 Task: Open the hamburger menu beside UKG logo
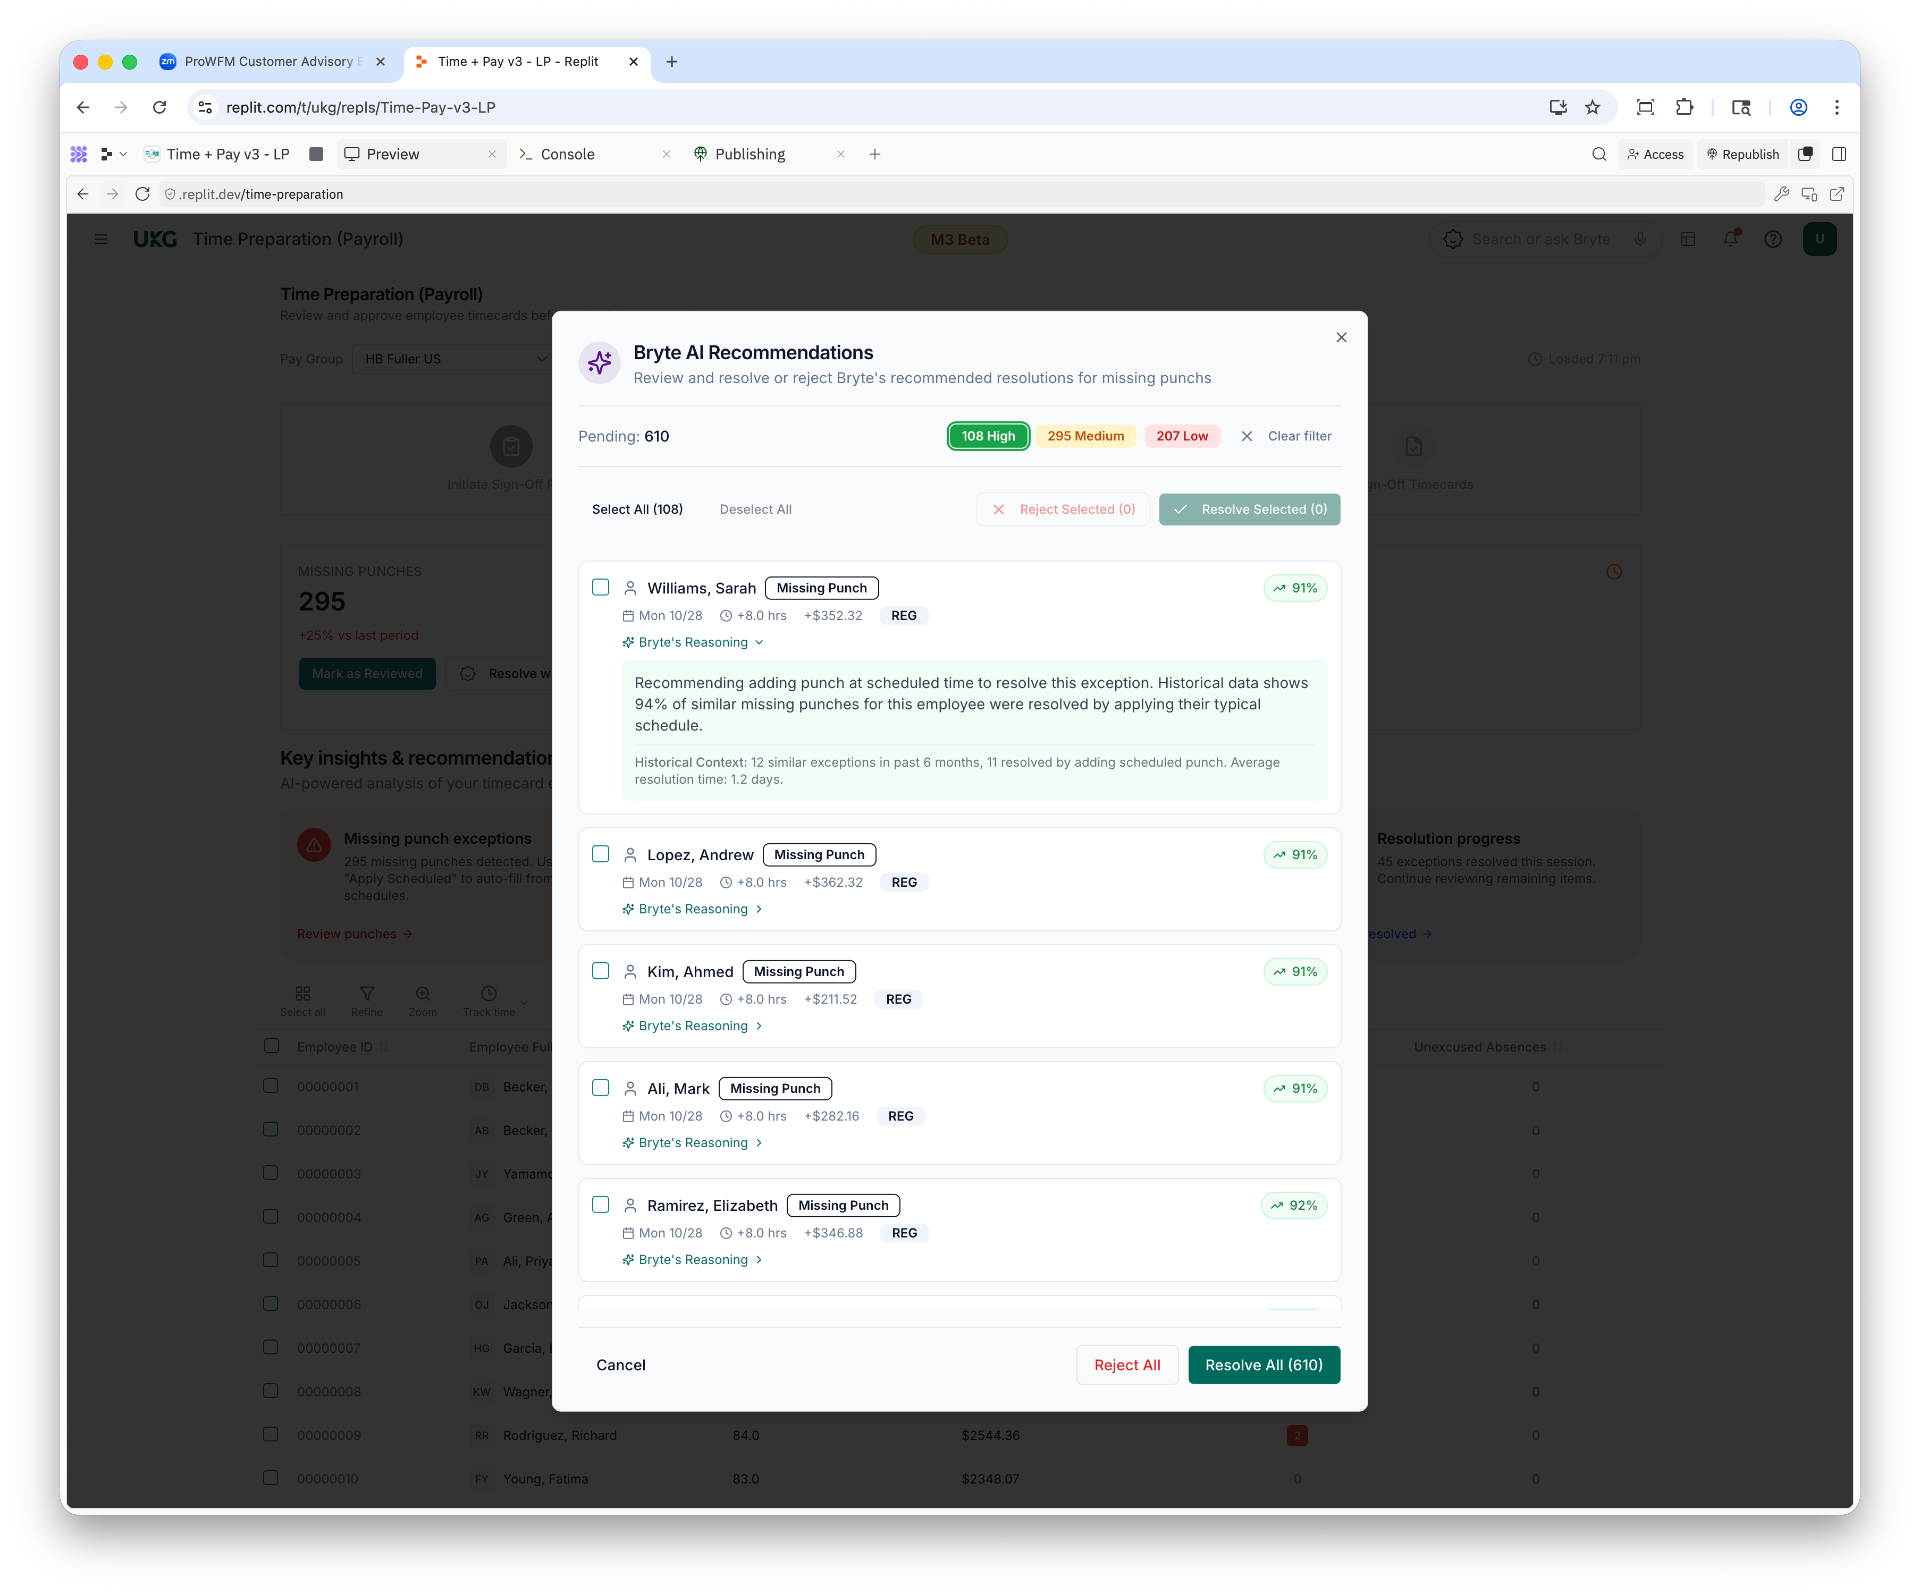[100, 239]
